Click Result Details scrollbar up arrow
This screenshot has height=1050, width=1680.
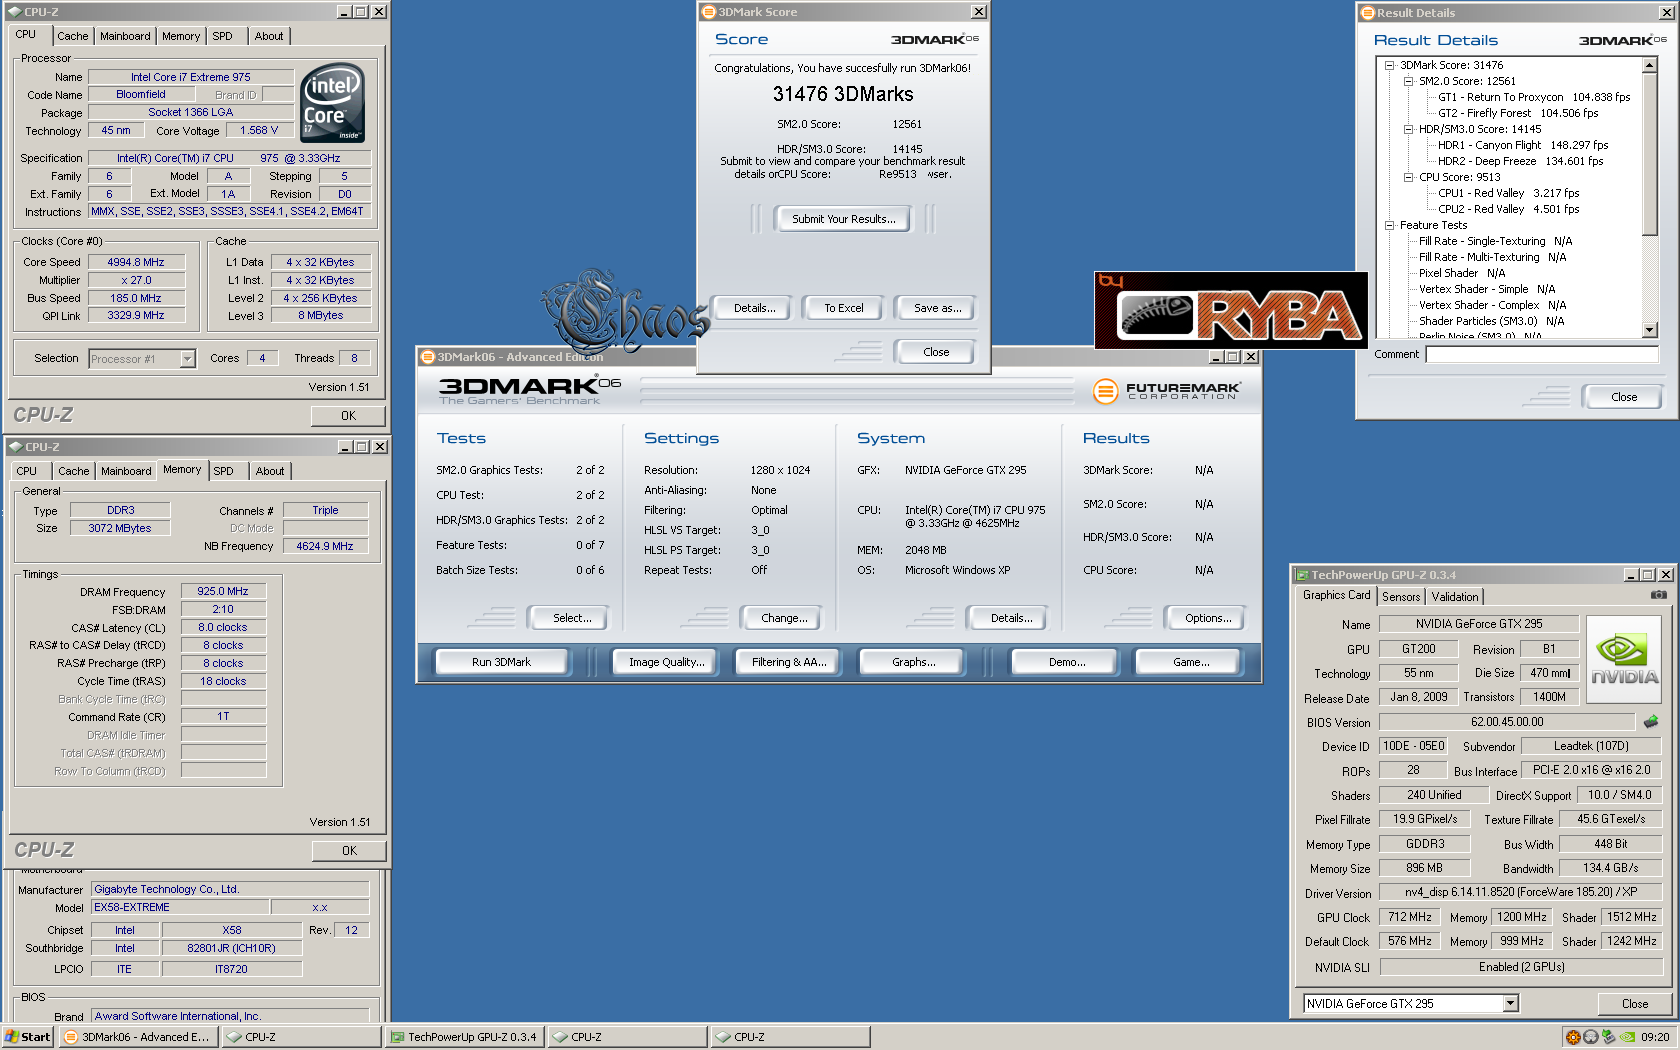pyautogui.click(x=1649, y=65)
